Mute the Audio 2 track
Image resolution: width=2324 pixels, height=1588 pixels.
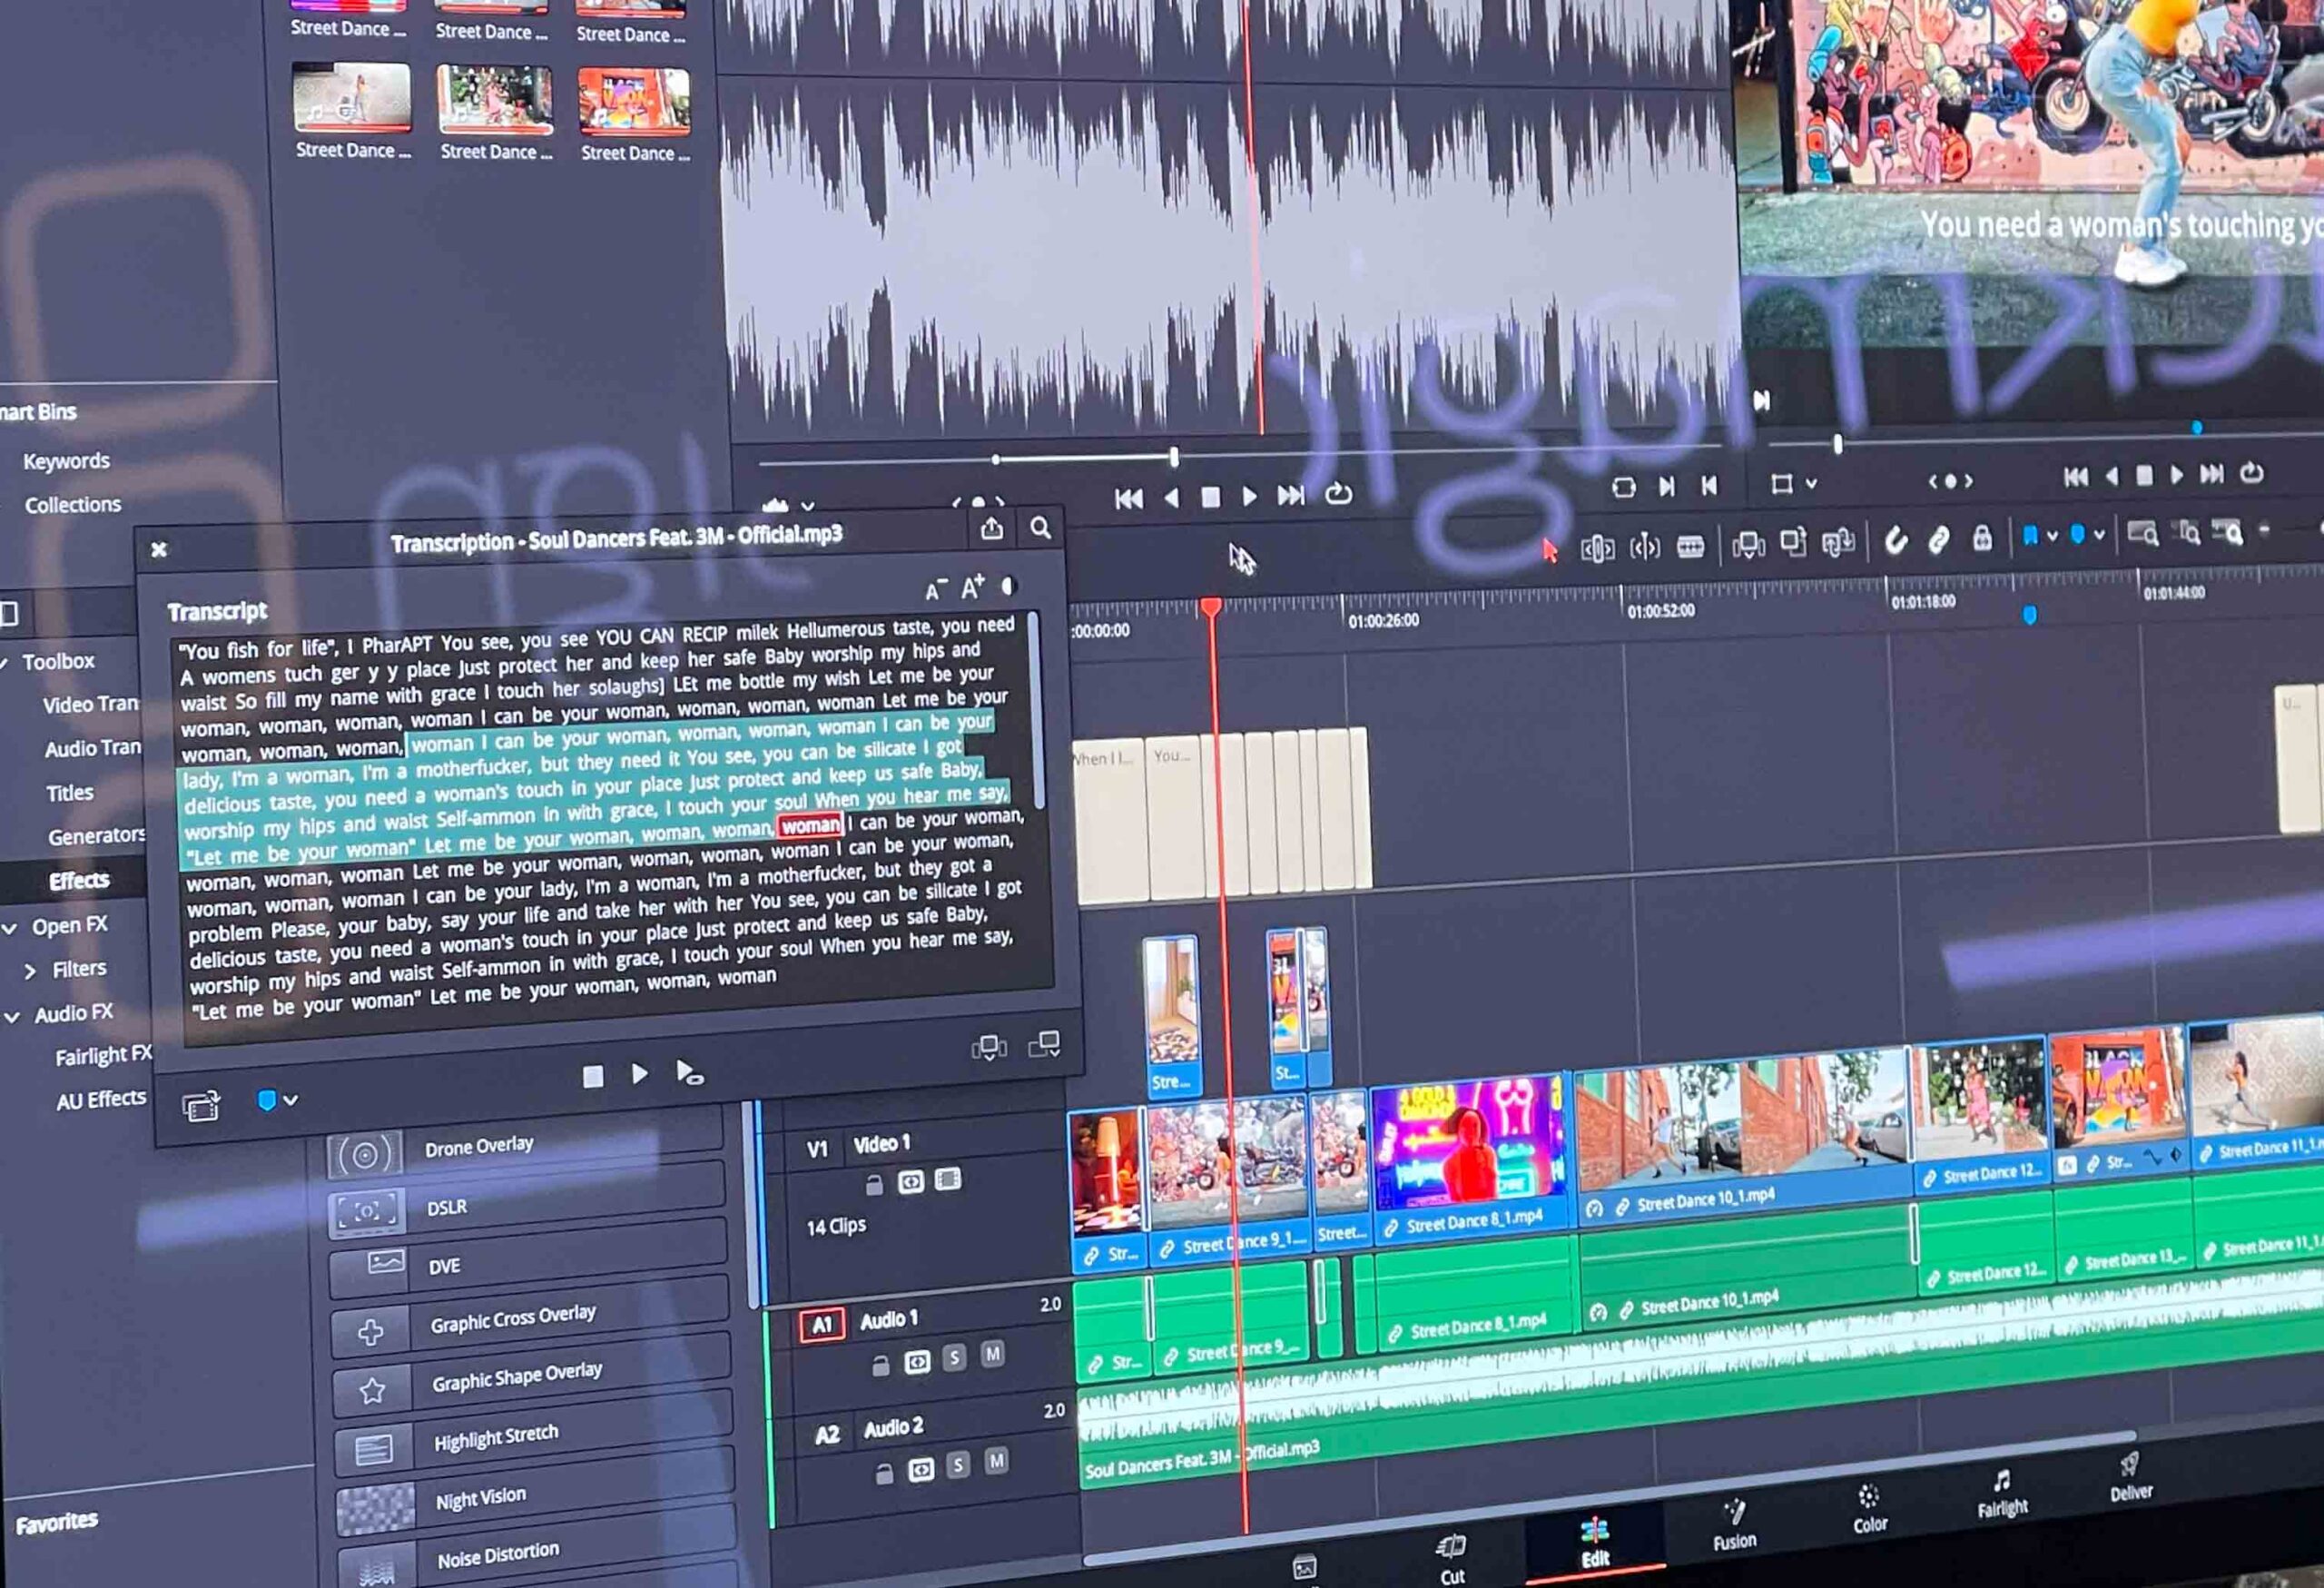click(996, 1461)
